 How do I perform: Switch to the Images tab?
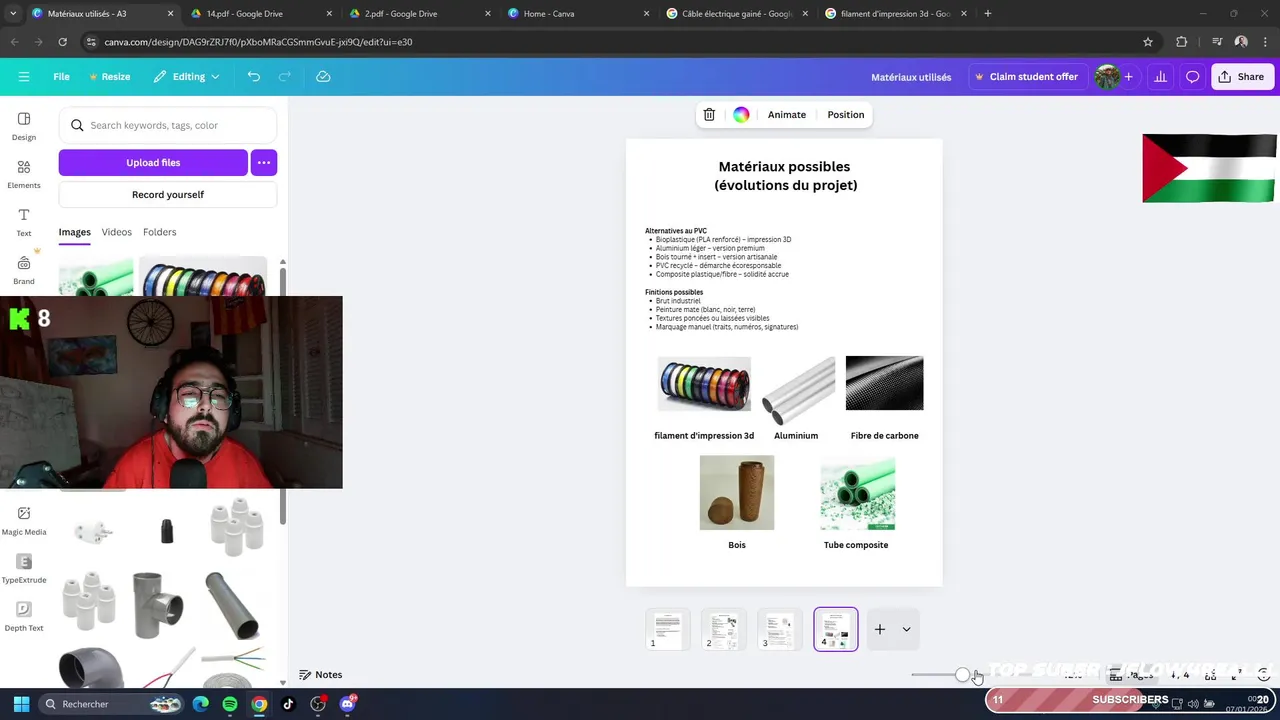point(74,232)
